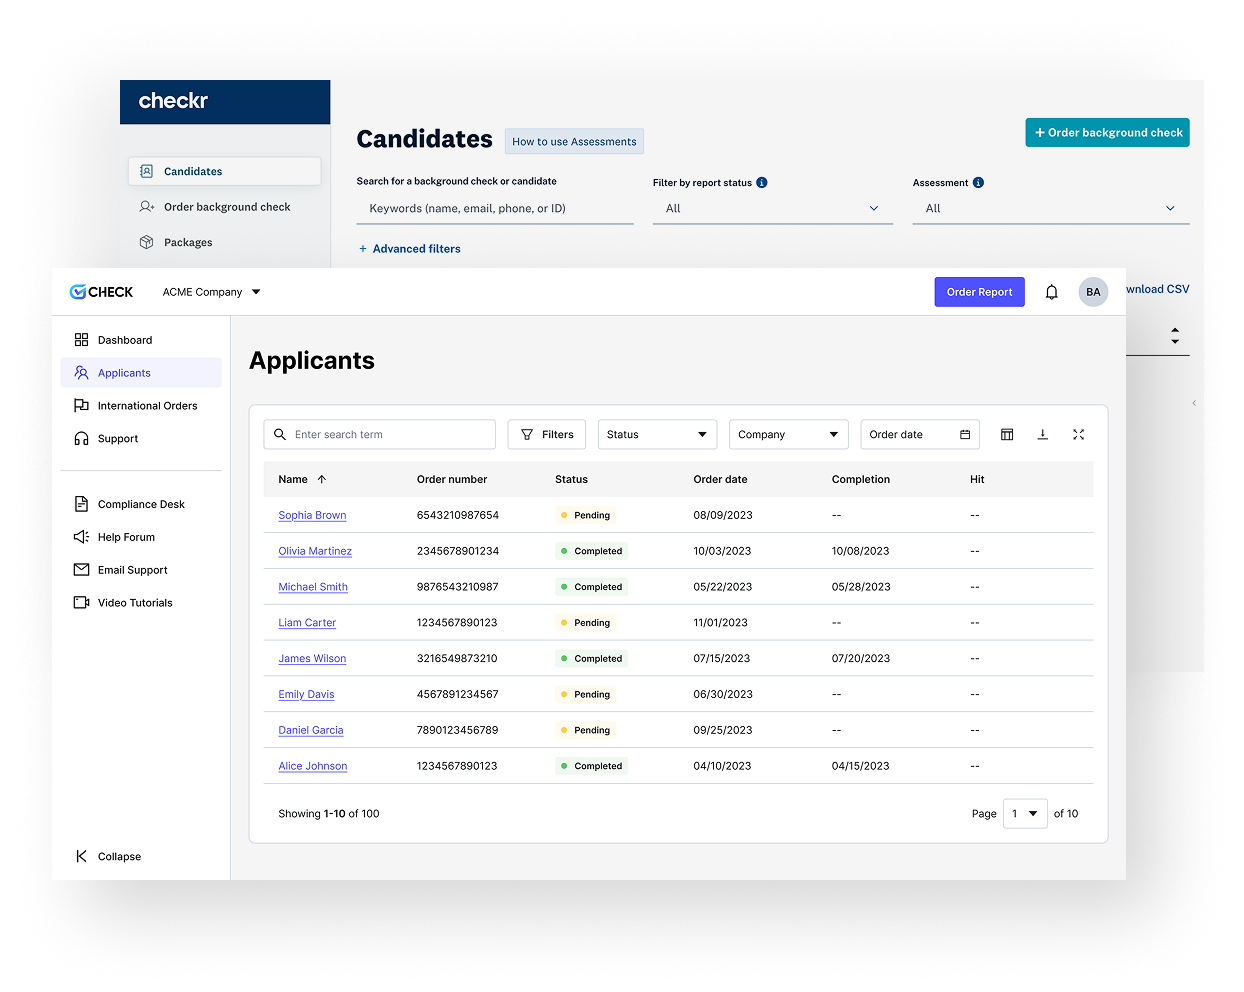The height and width of the screenshot is (992, 1244).
Task: Click the notification bell icon
Action: [1051, 292]
